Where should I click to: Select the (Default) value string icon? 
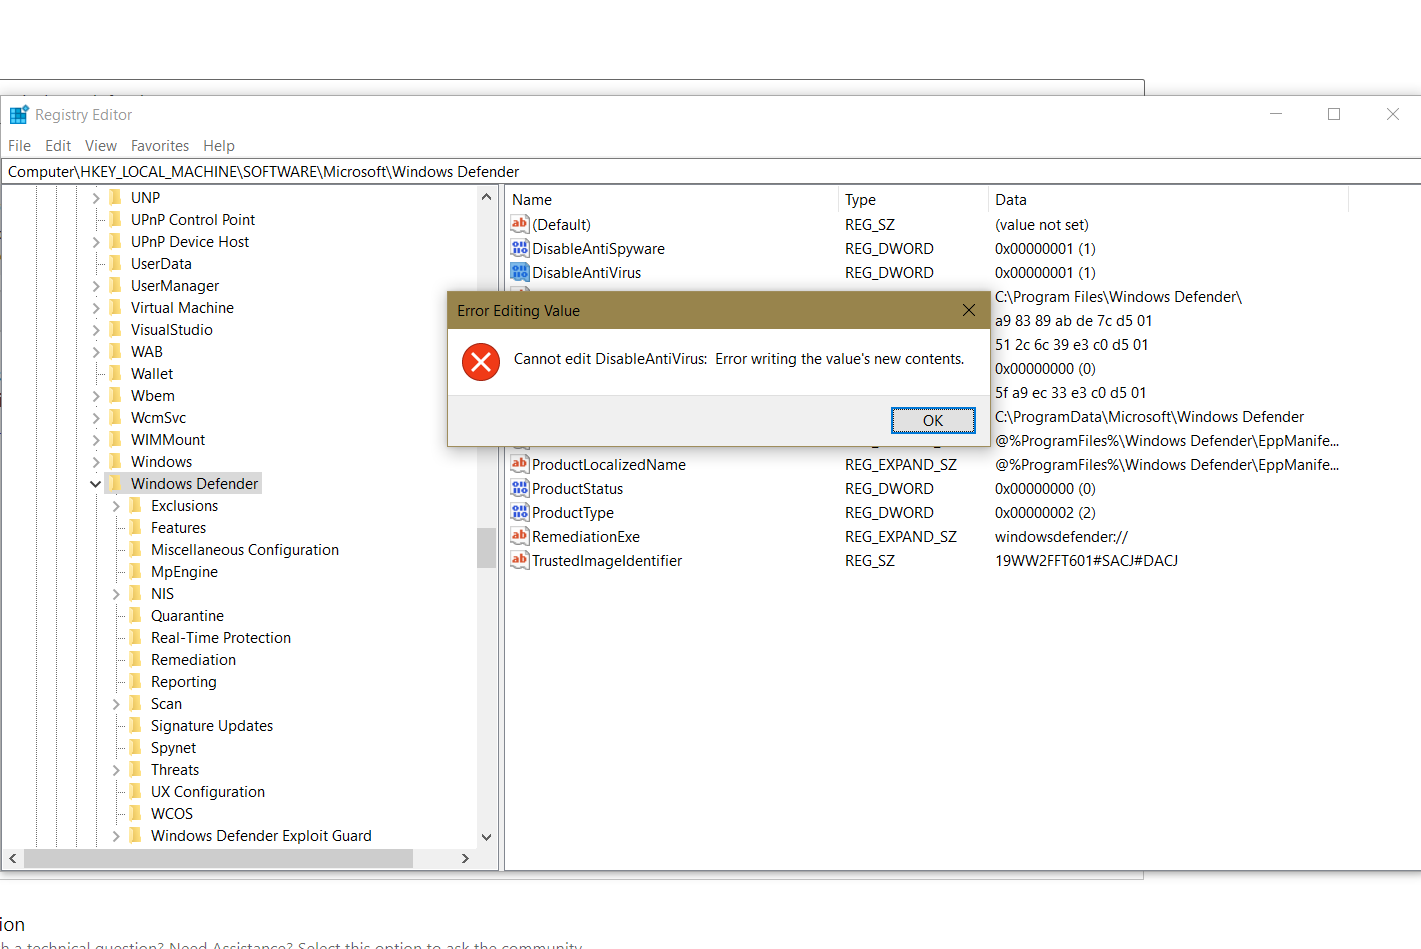coord(520,224)
